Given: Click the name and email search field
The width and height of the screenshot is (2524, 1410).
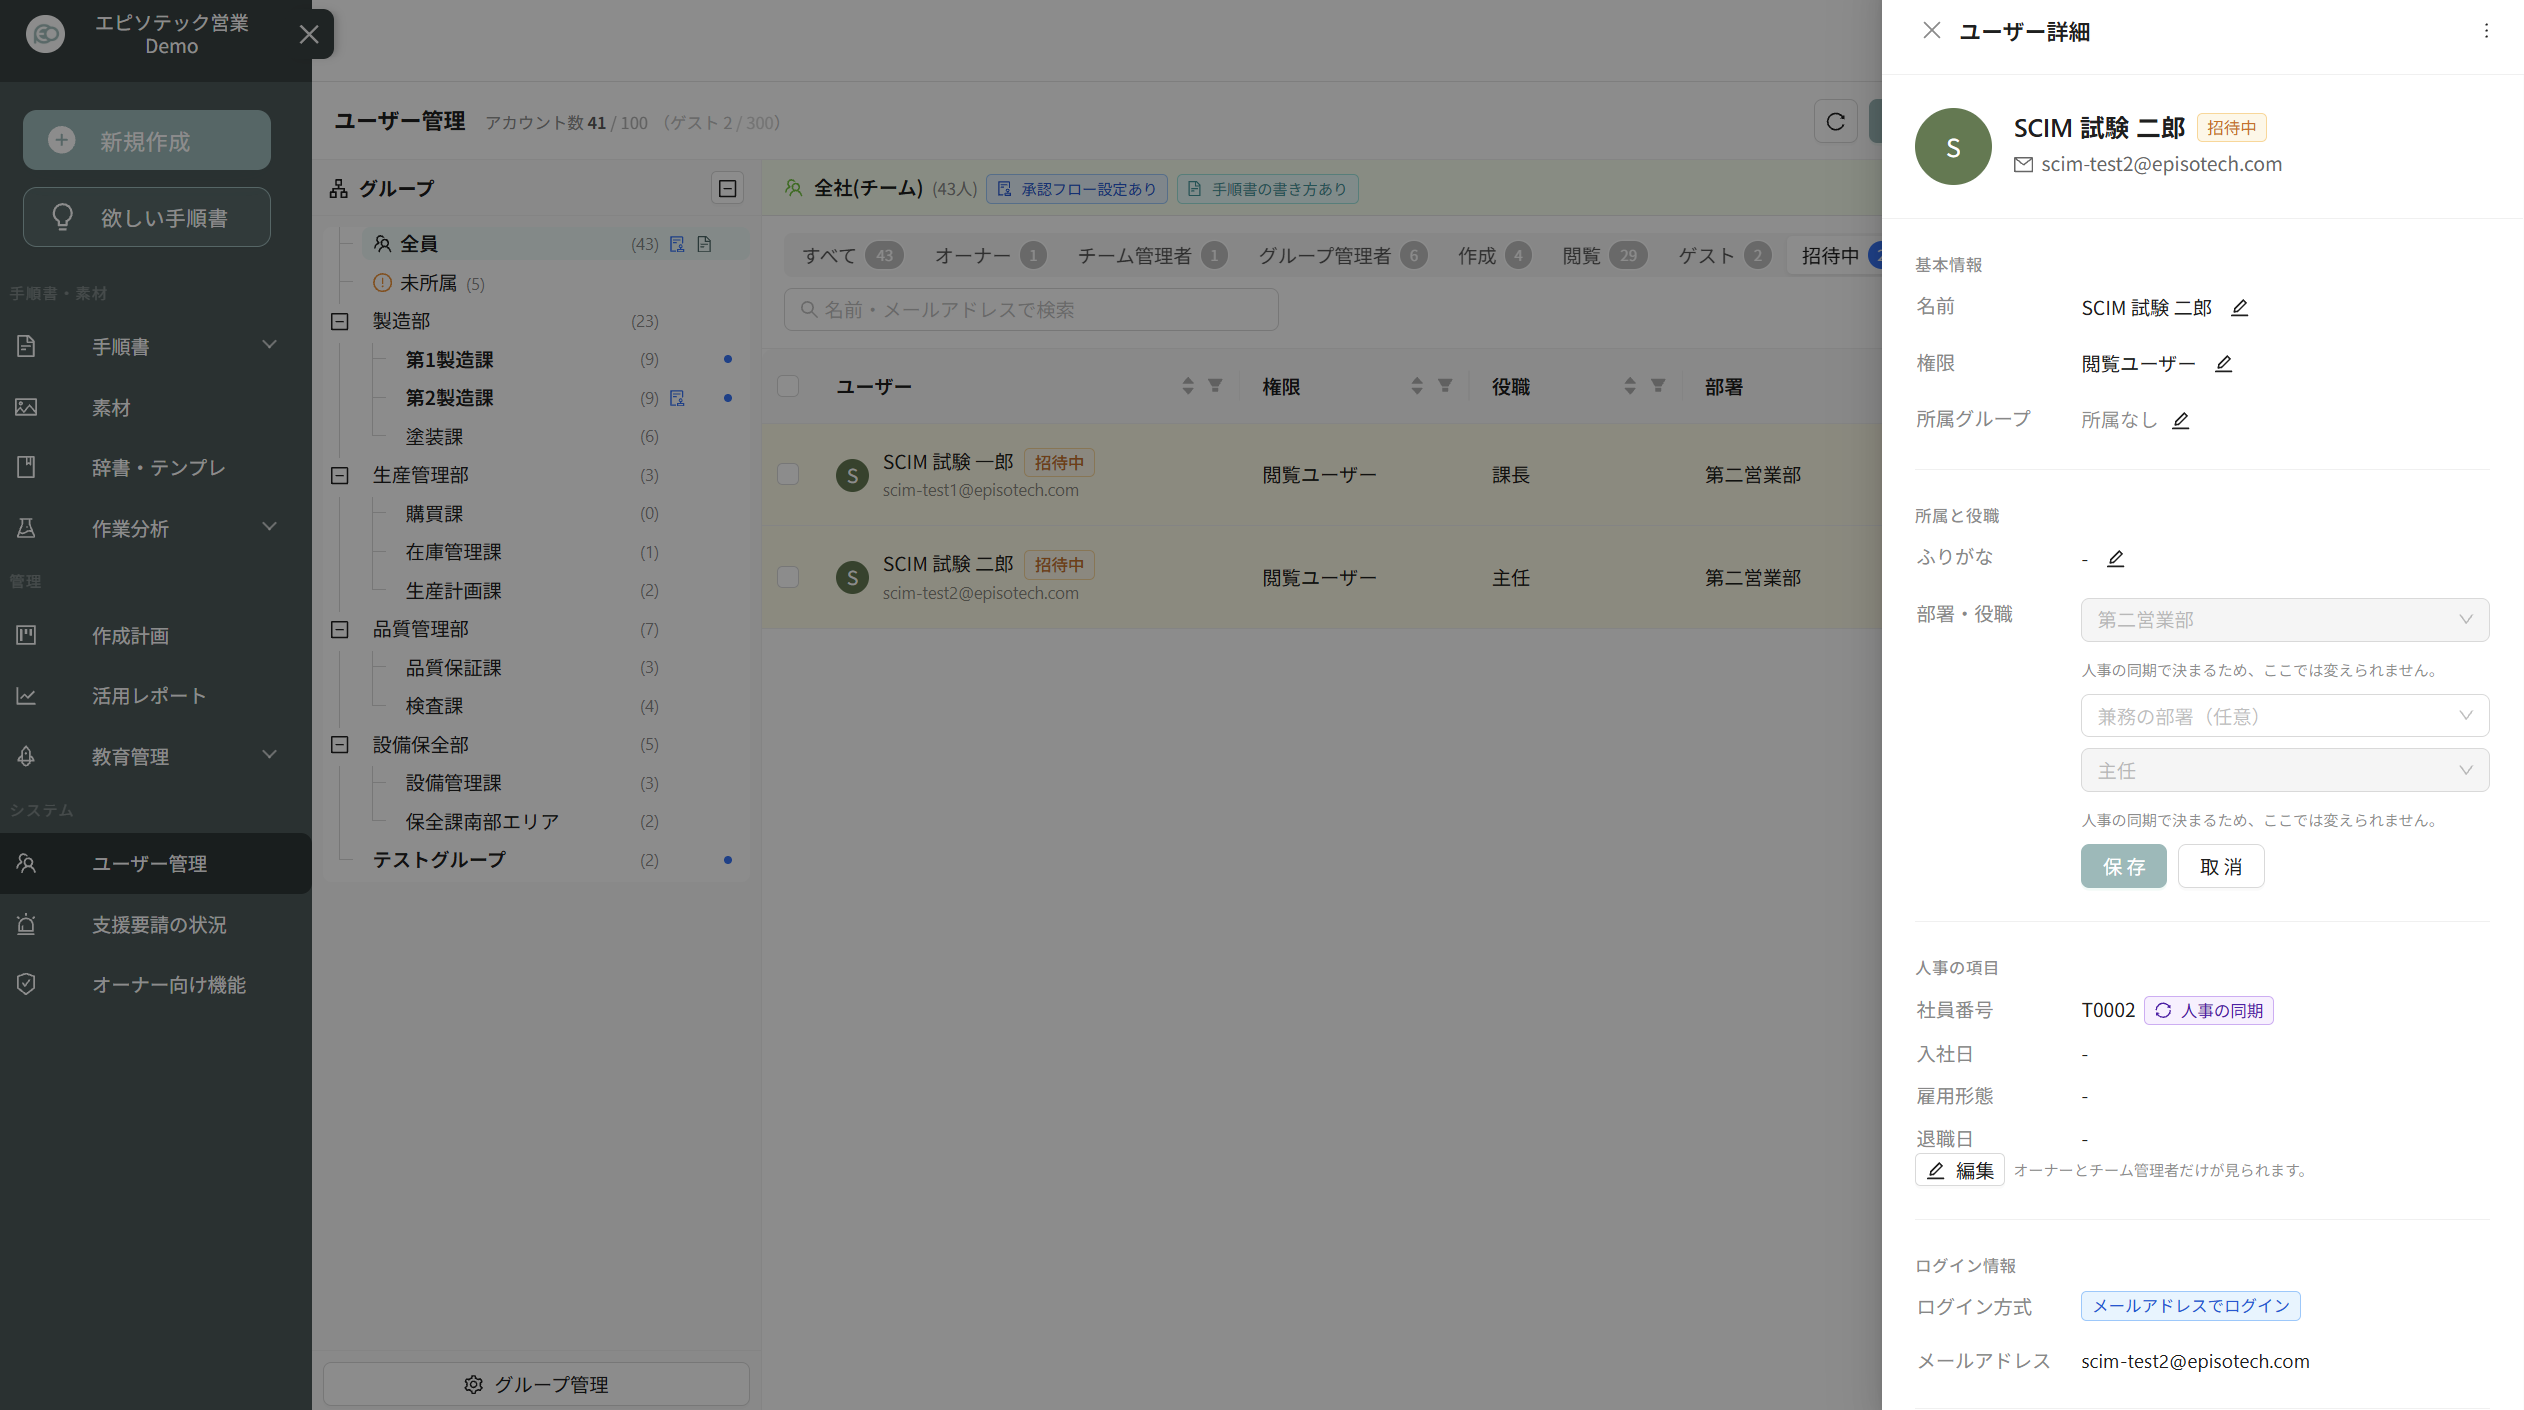Looking at the screenshot, I should [1031, 310].
